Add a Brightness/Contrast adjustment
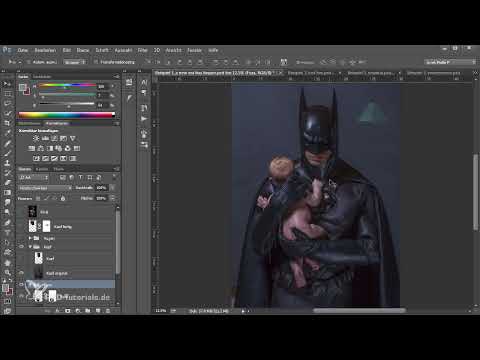480x360 pixels. (x=36, y=138)
